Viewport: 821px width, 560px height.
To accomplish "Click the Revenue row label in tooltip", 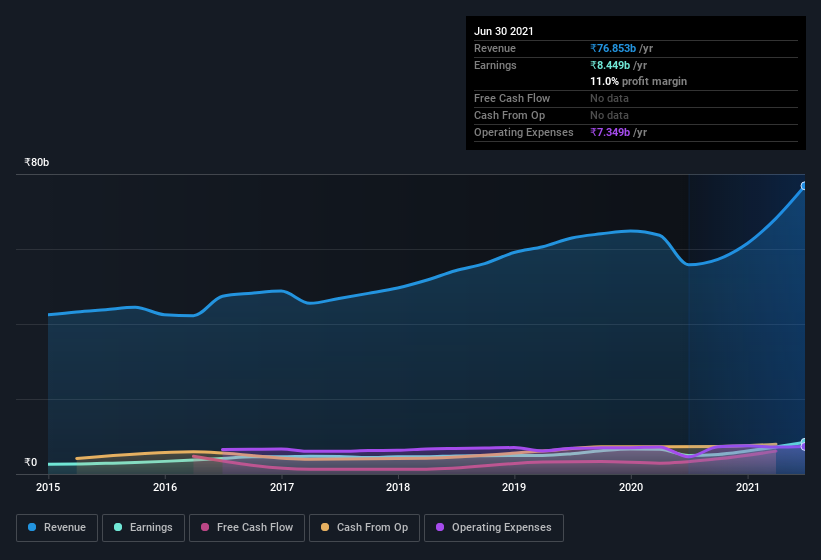I will 495,48.
